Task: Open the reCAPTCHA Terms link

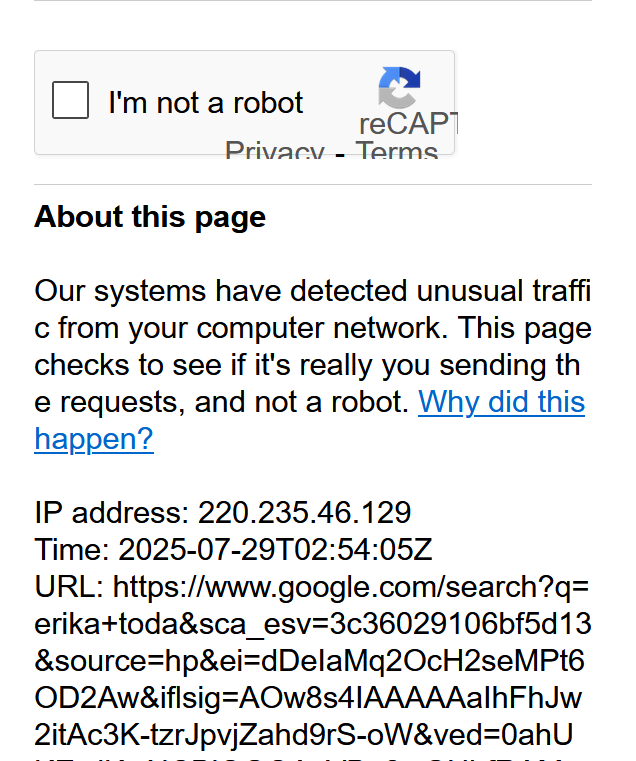Action: pos(397,150)
